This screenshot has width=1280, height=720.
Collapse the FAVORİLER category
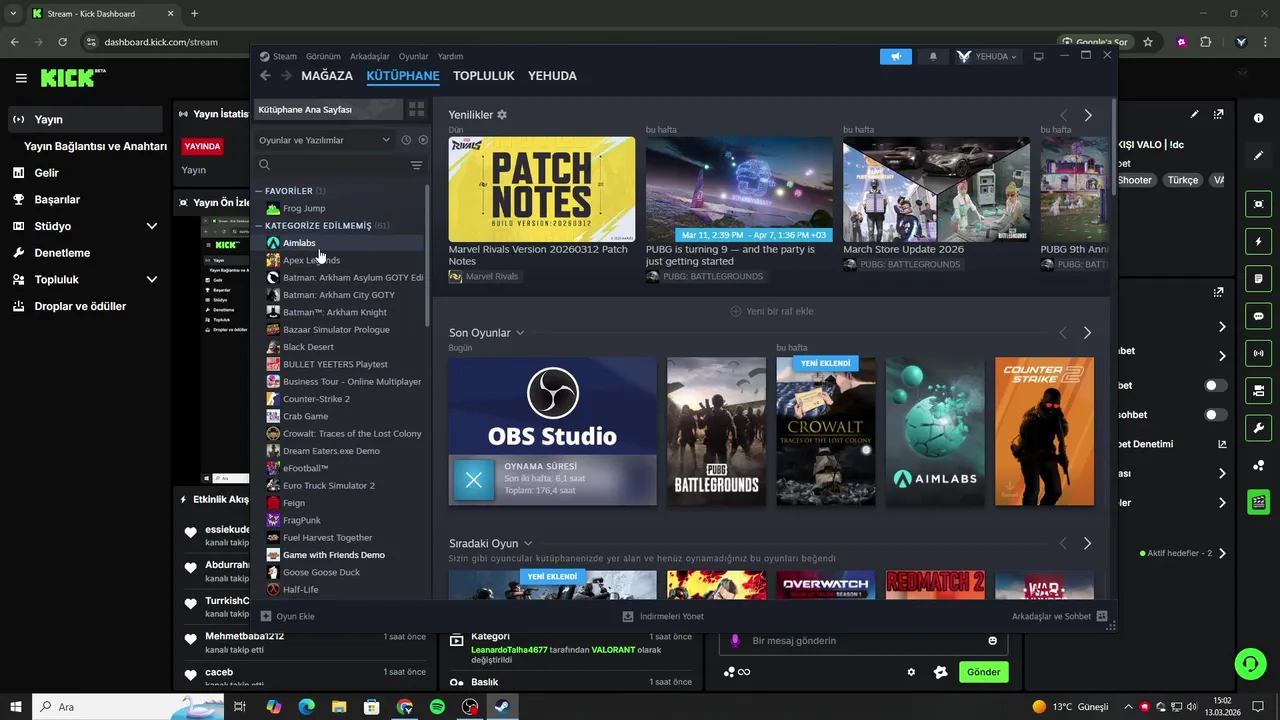(258, 191)
